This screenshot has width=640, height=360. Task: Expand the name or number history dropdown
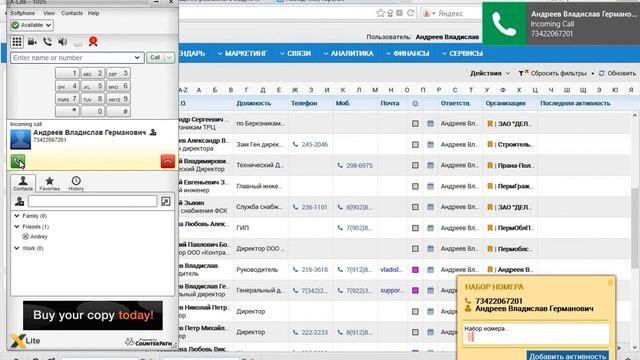(137, 58)
